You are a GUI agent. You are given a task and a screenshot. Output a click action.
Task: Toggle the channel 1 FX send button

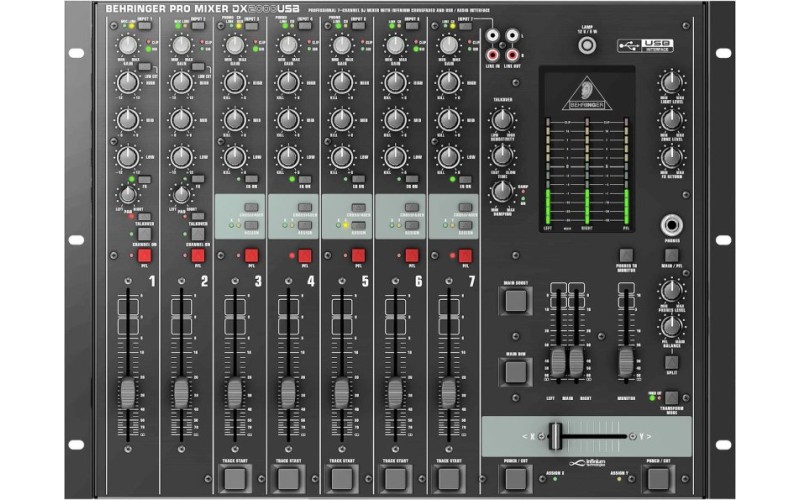click(144, 180)
